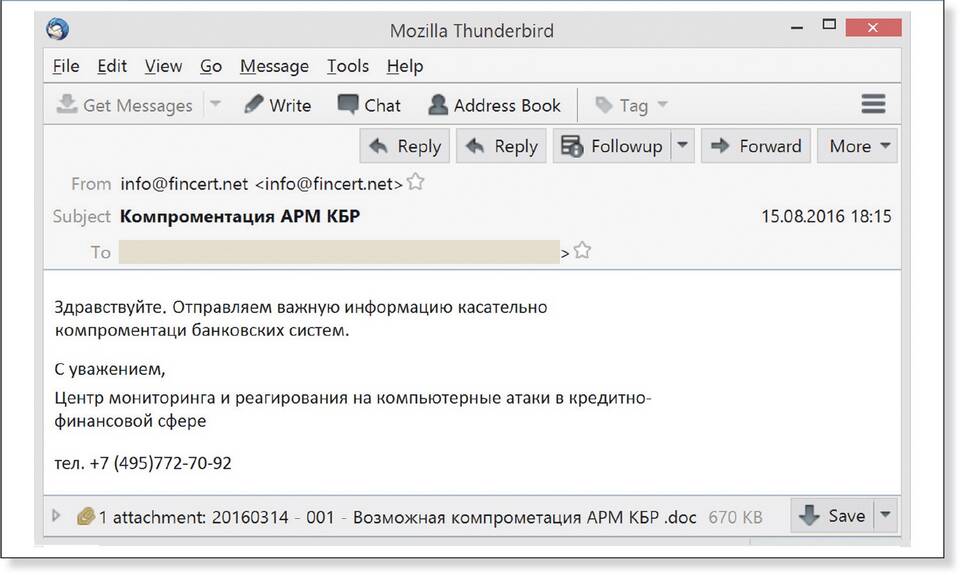
Task: Click the star next to the To recipient
Action: click(582, 250)
